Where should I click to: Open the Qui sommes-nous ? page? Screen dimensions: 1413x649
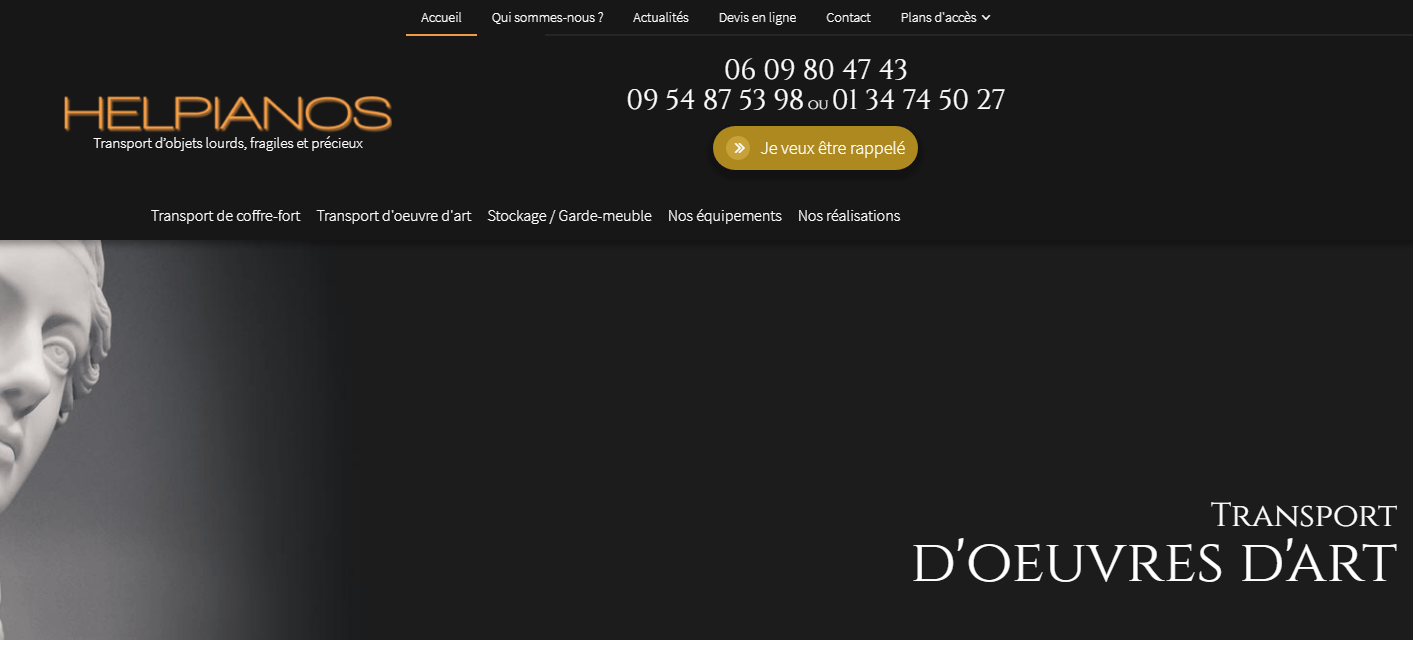pyautogui.click(x=547, y=17)
